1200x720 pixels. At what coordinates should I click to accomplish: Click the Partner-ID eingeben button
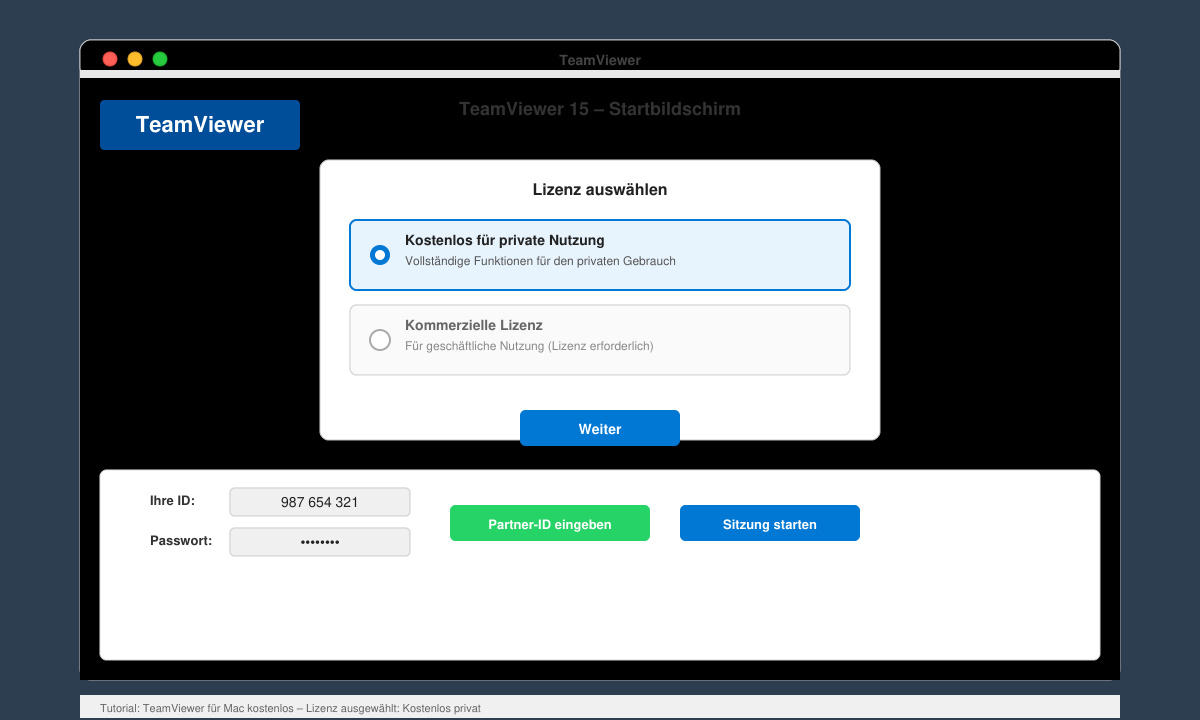click(x=550, y=523)
